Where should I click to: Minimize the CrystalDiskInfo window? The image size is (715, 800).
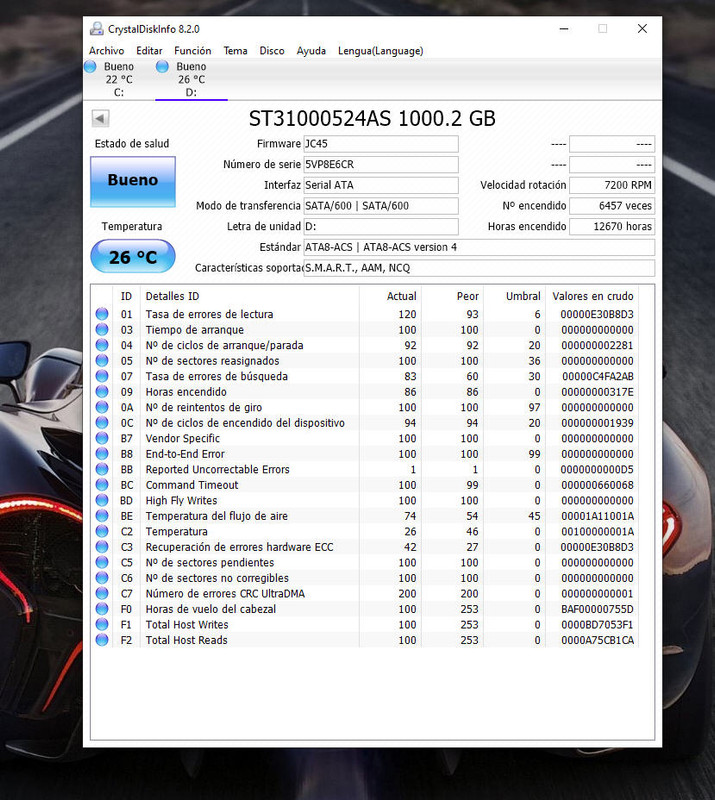(564, 29)
